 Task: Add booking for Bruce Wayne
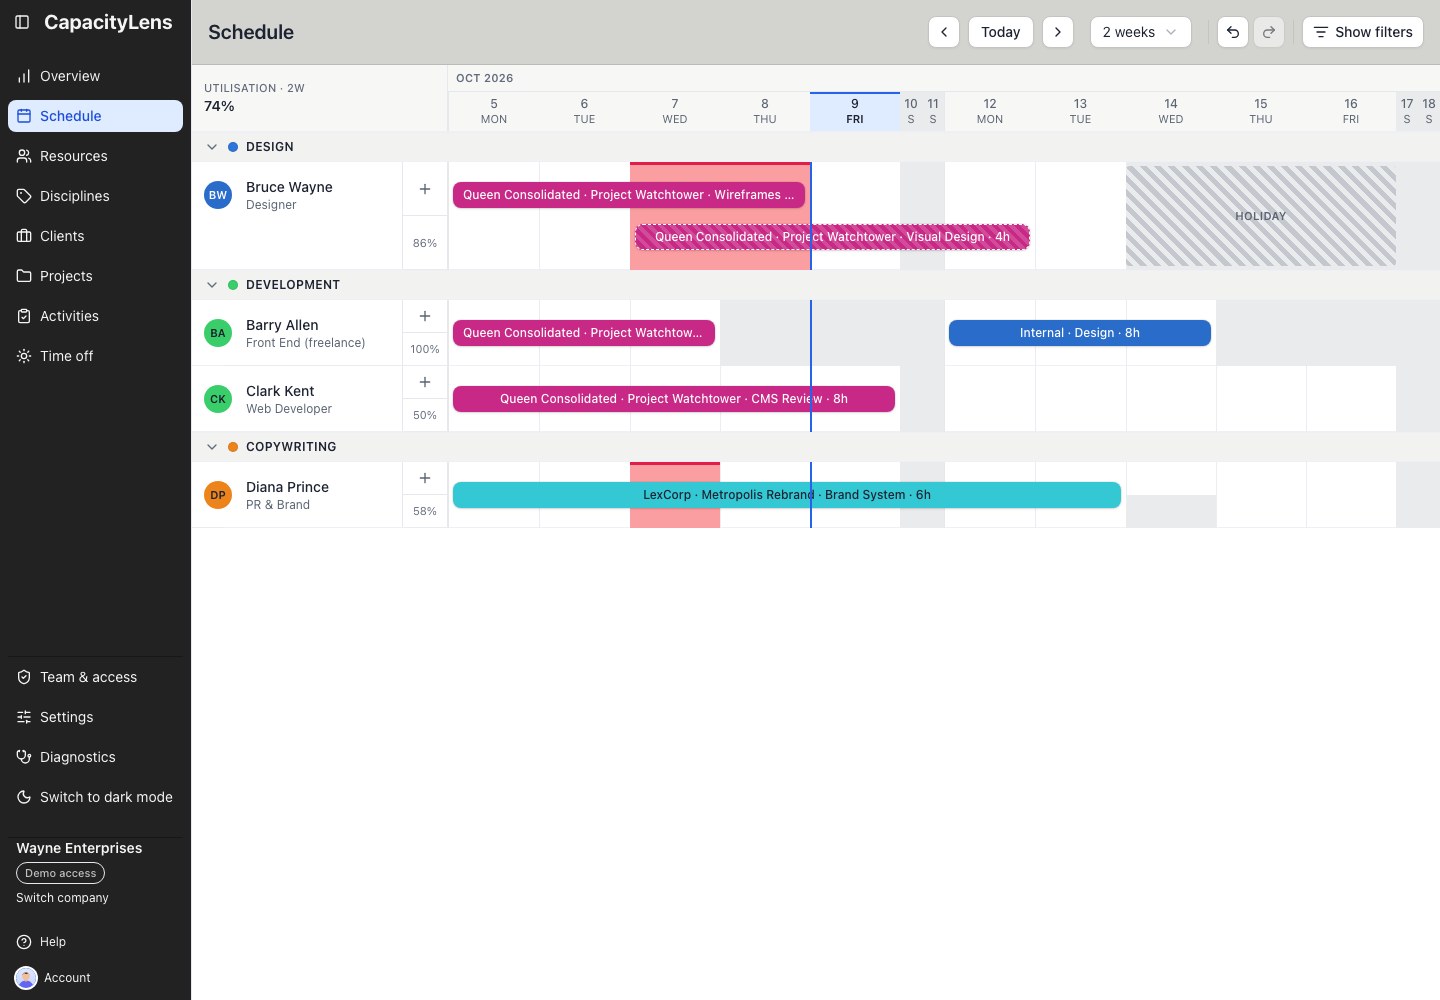(425, 189)
